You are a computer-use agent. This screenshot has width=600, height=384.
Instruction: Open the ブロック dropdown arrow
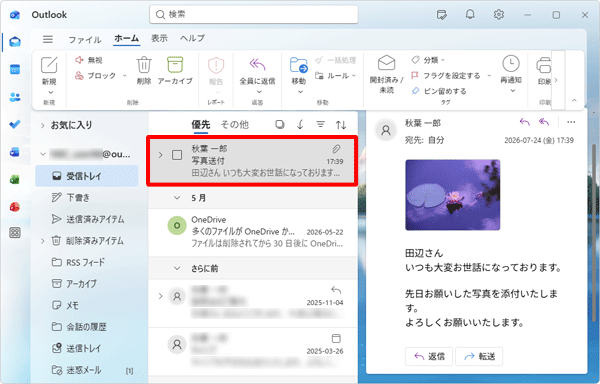click(x=124, y=76)
